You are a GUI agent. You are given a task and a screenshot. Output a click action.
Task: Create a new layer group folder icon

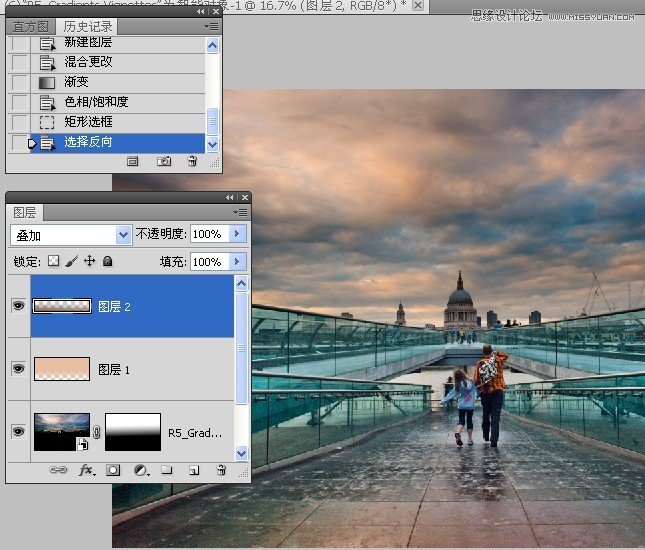click(167, 469)
